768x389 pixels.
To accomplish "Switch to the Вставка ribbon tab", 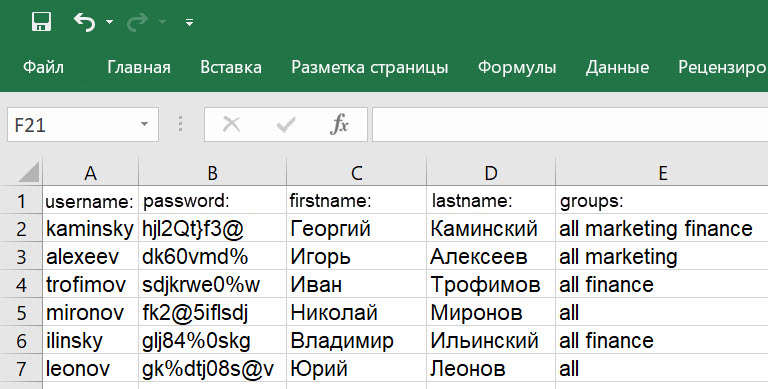I will (x=231, y=67).
